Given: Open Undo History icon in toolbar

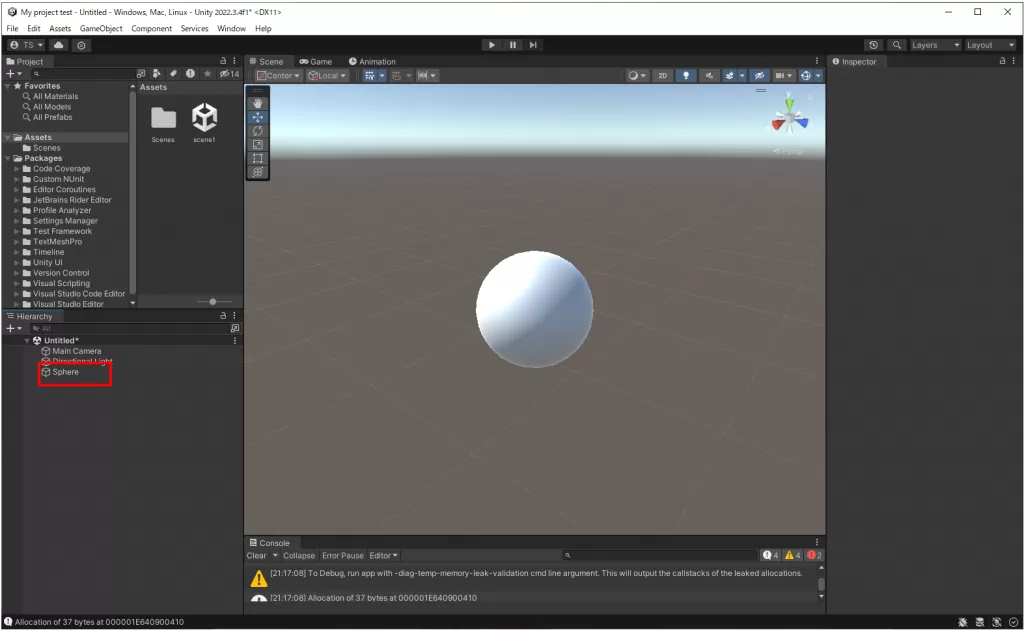Looking at the screenshot, I should click(874, 45).
